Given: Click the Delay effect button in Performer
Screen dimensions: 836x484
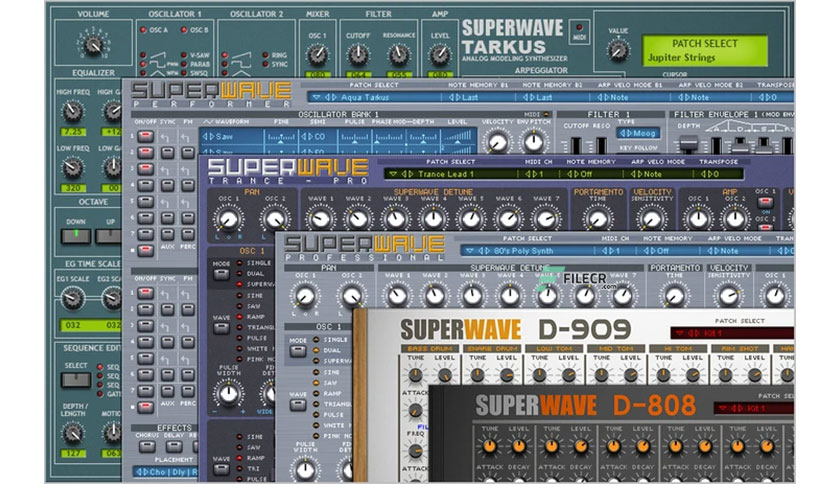Looking at the screenshot, I should (174, 446).
